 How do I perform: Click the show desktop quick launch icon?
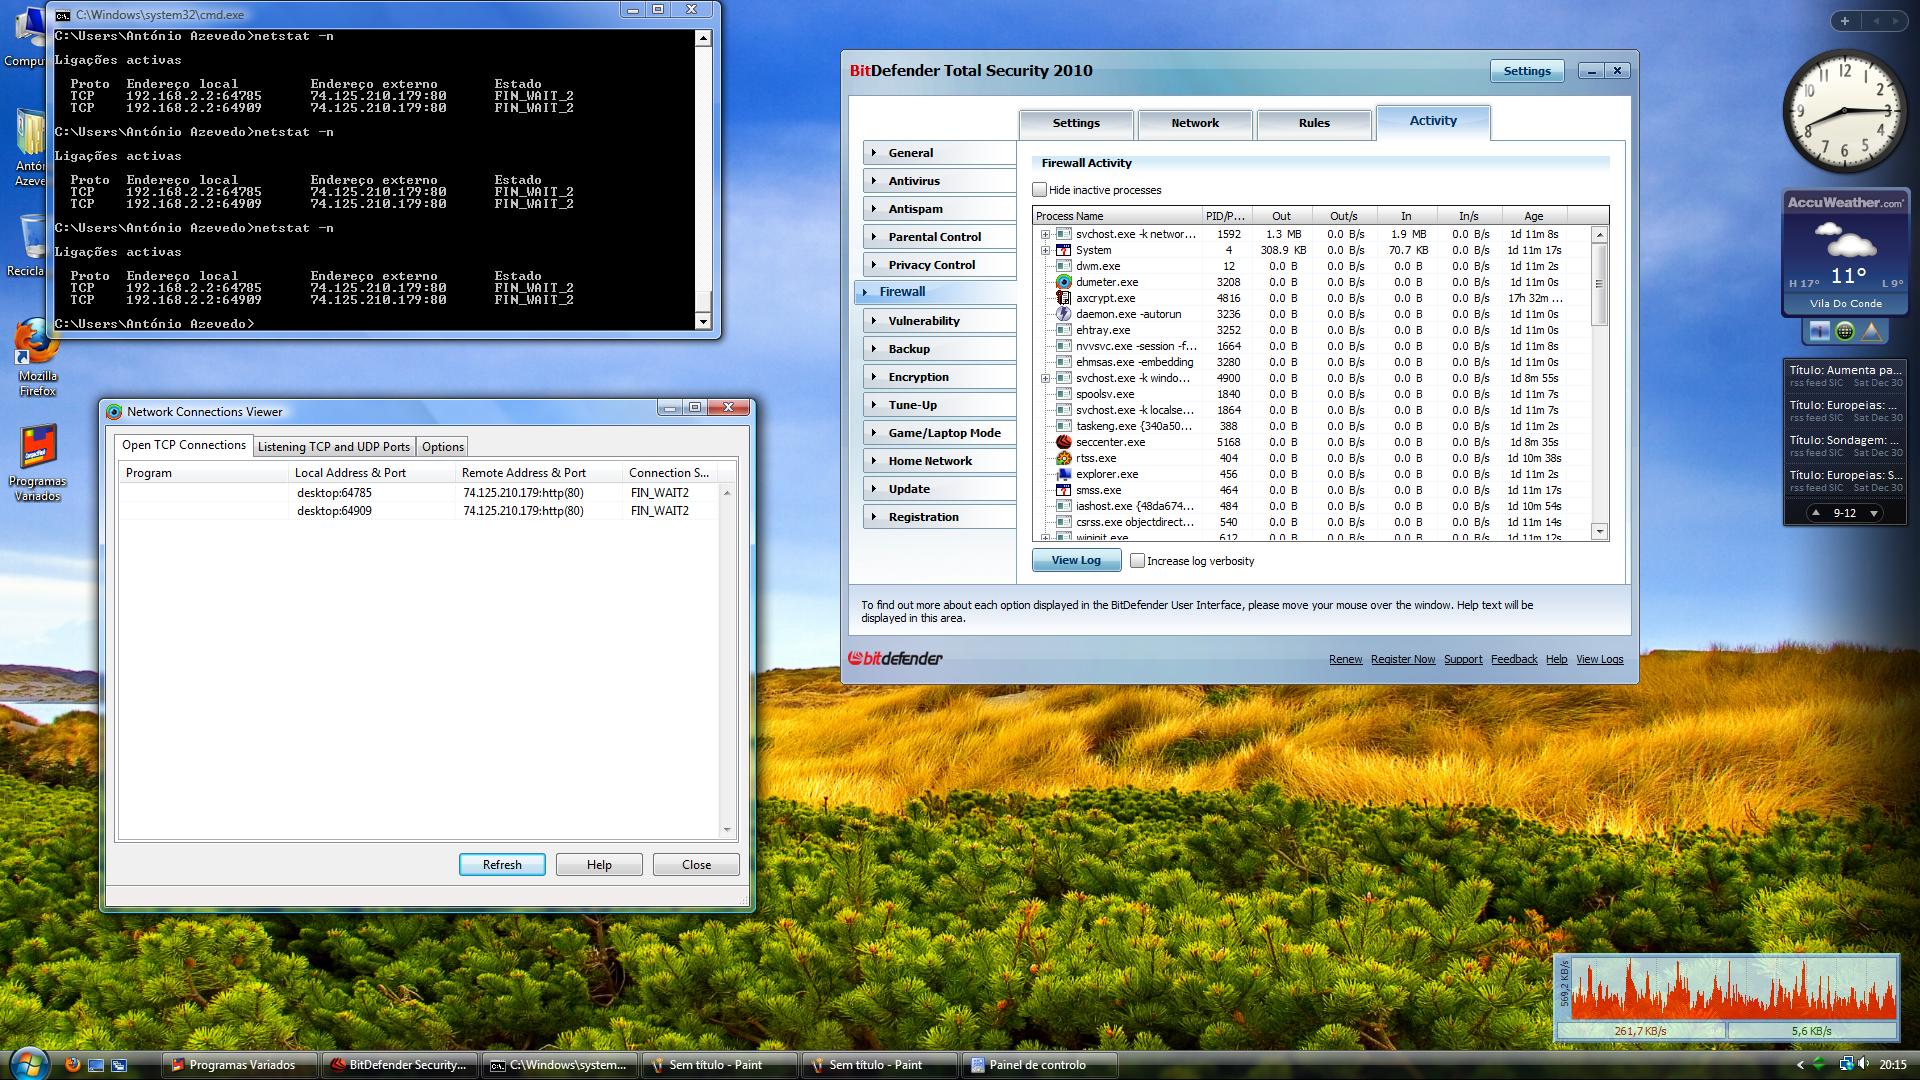pyautogui.click(x=96, y=1065)
